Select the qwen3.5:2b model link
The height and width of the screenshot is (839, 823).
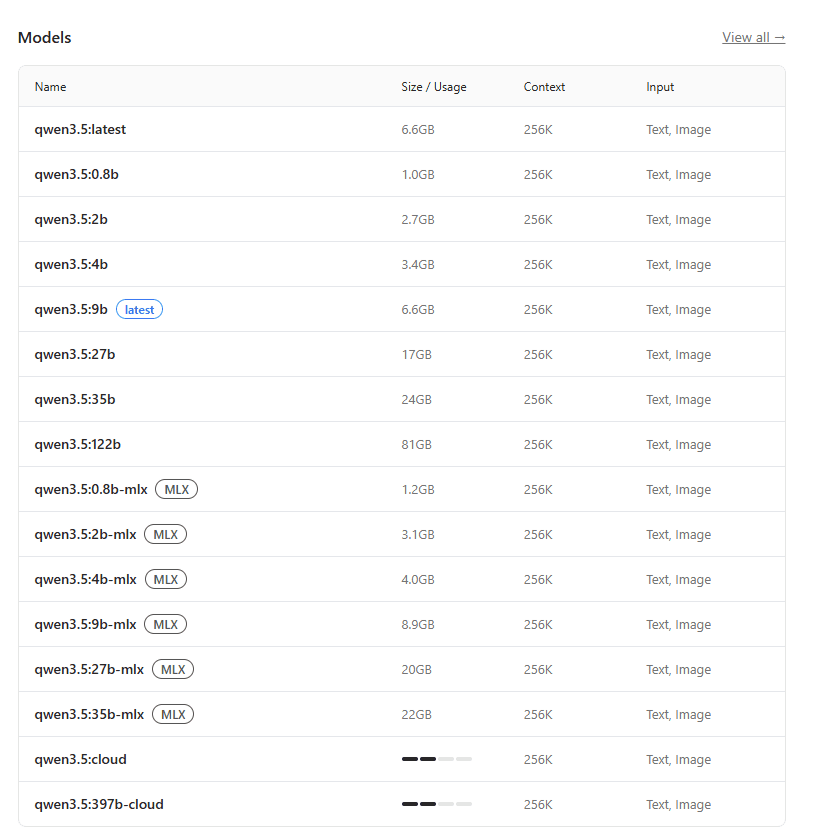pos(71,219)
